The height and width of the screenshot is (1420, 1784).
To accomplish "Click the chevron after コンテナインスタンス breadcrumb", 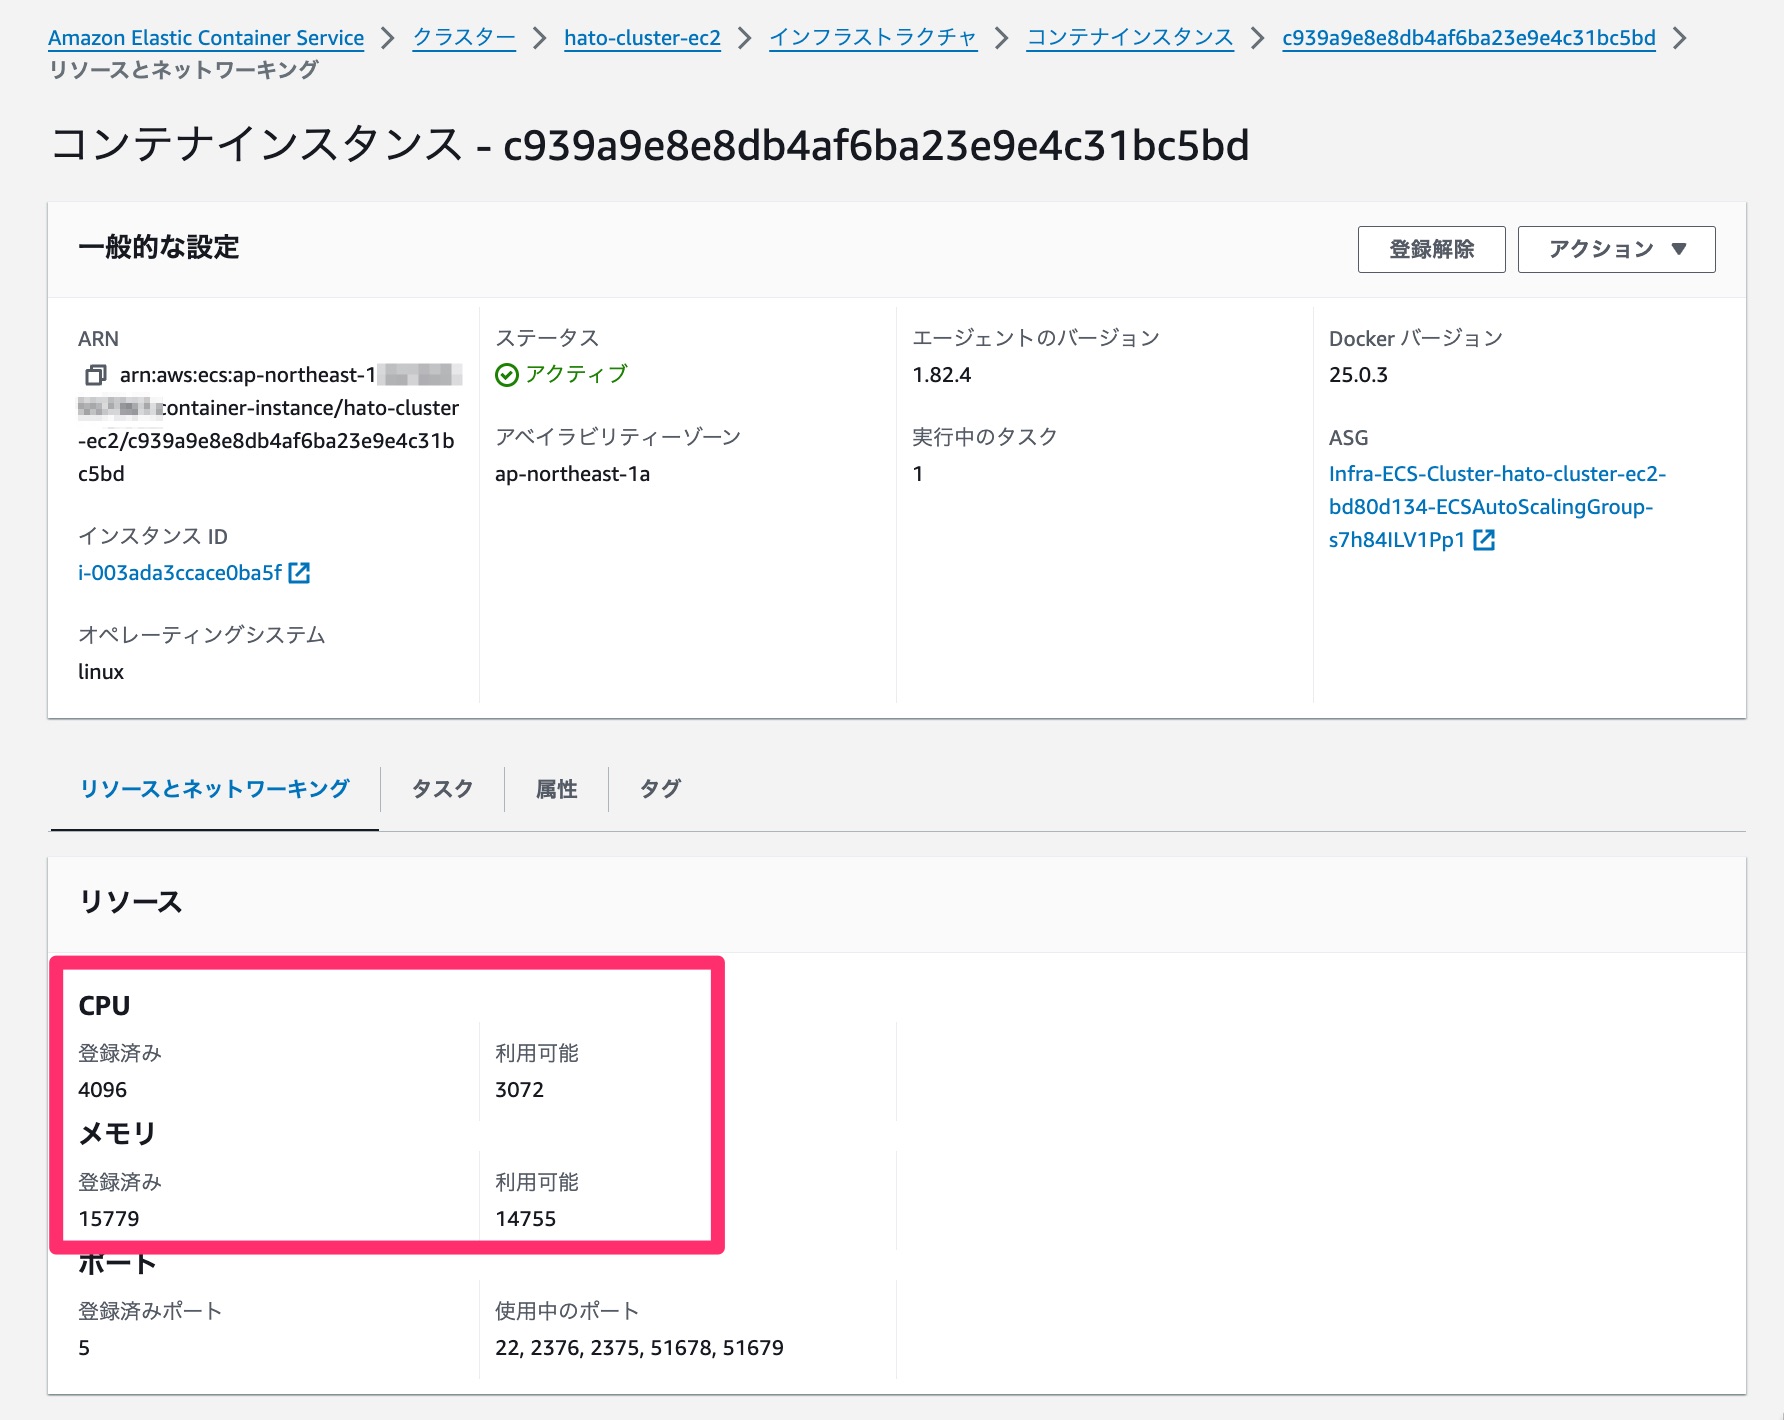I will pyautogui.click(x=1260, y=39).
